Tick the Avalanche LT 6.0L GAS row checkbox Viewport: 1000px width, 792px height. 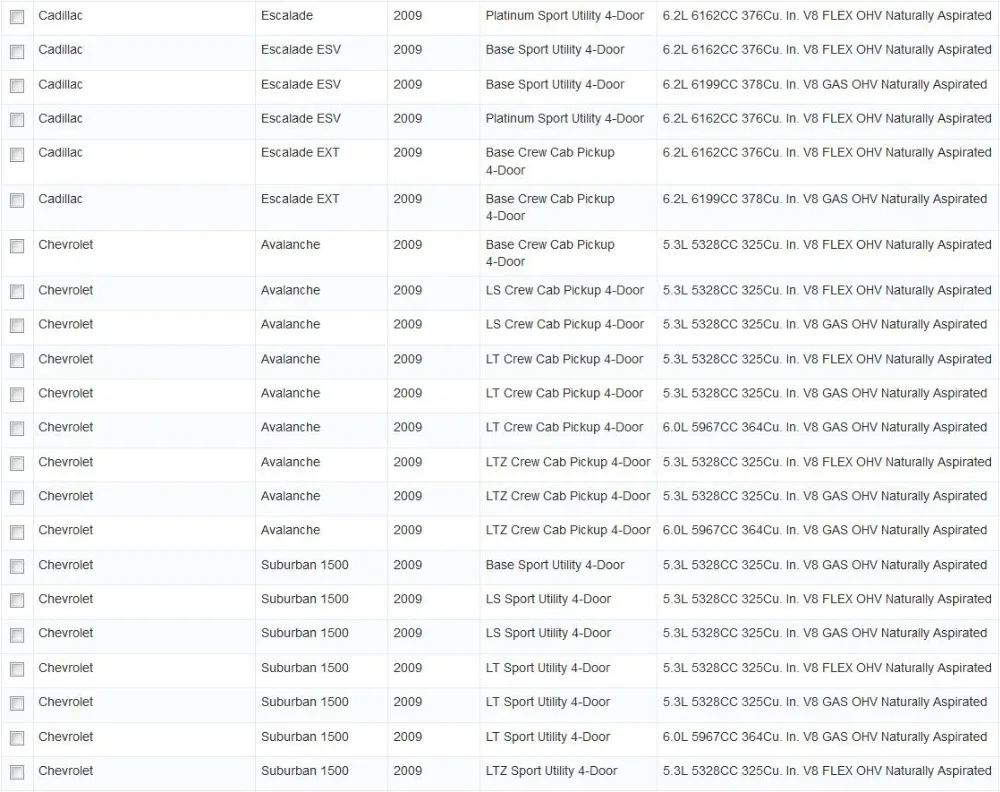(17, 429)
